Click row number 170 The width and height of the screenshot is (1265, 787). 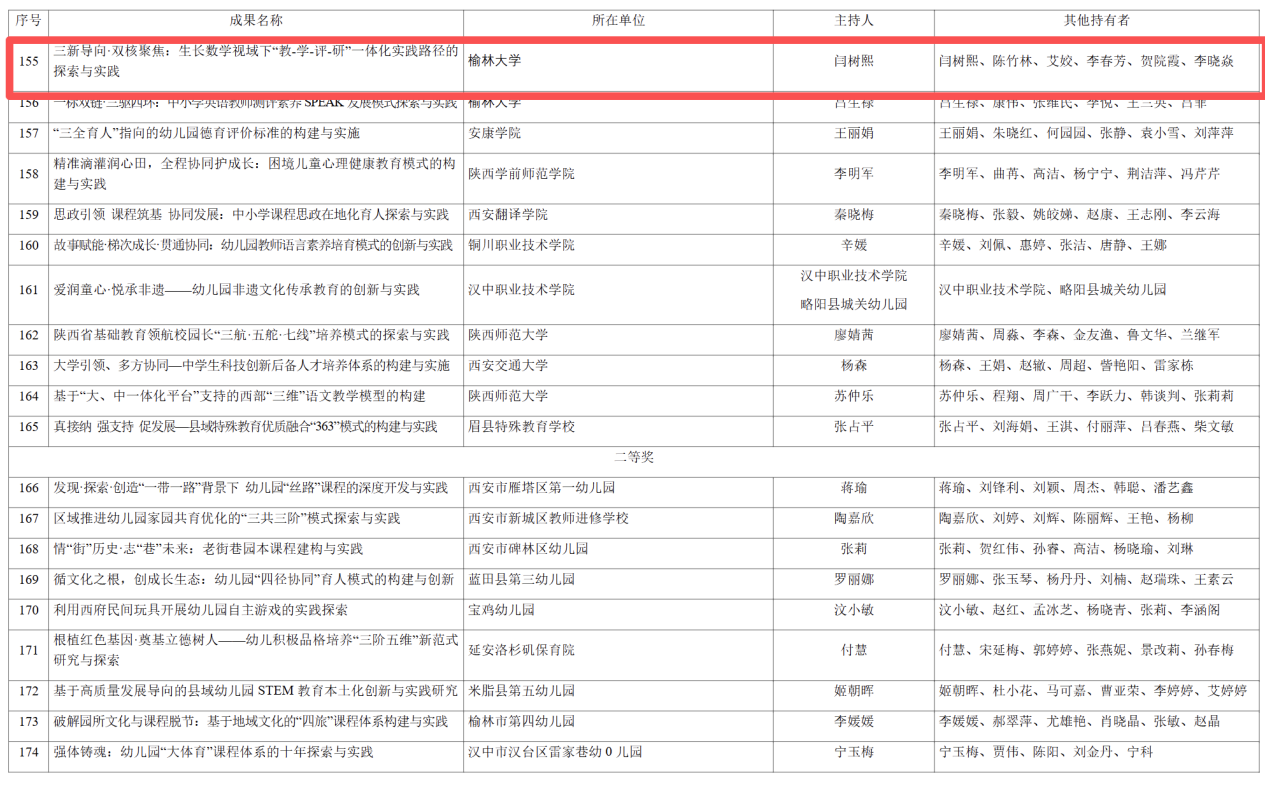(x=29, y=610)
